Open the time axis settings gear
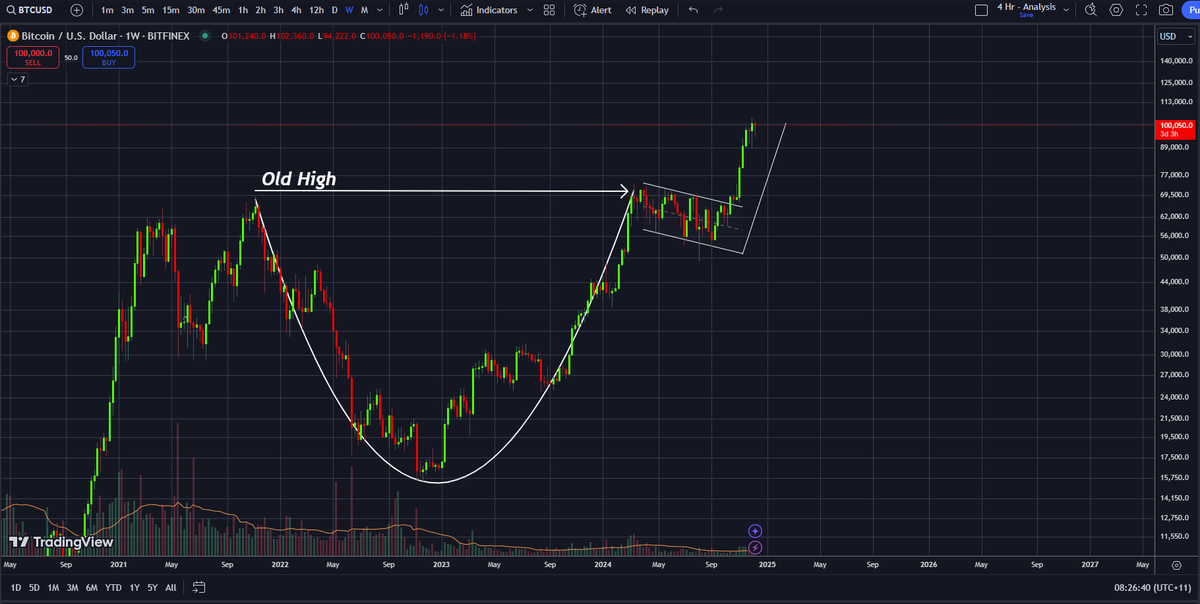 click(1176, 565)
